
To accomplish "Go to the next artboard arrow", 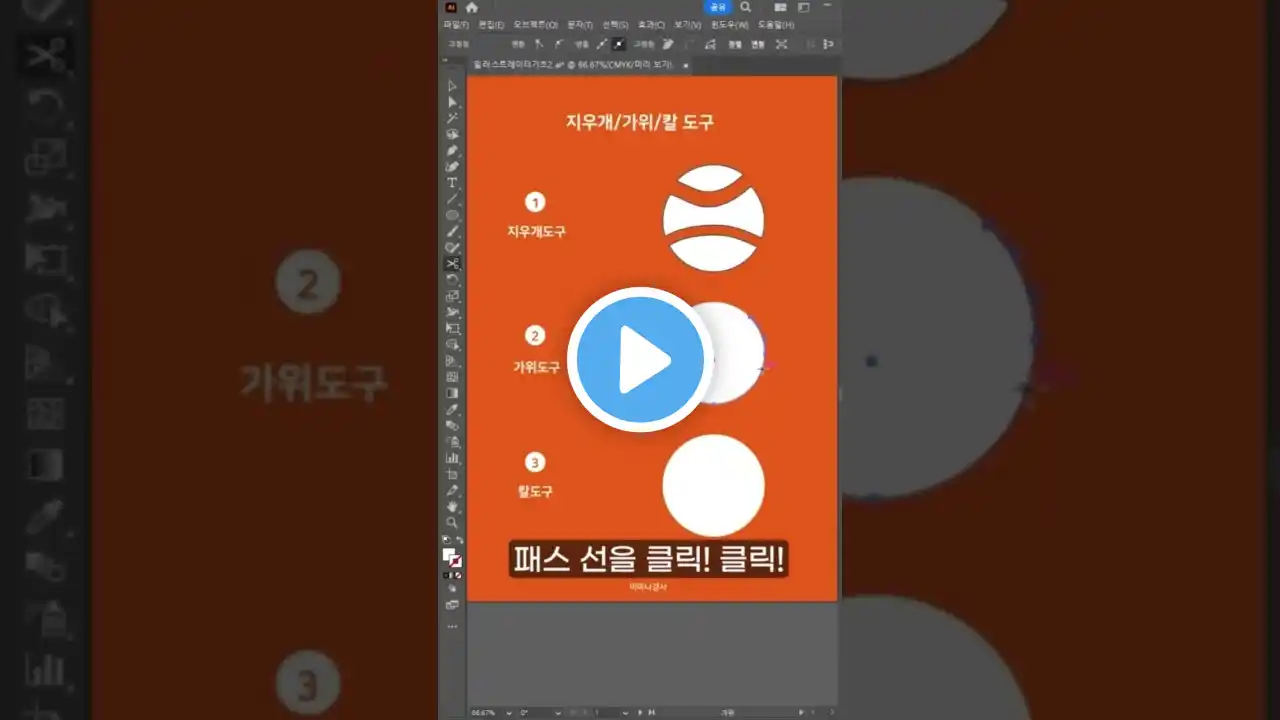I will 640,713.
